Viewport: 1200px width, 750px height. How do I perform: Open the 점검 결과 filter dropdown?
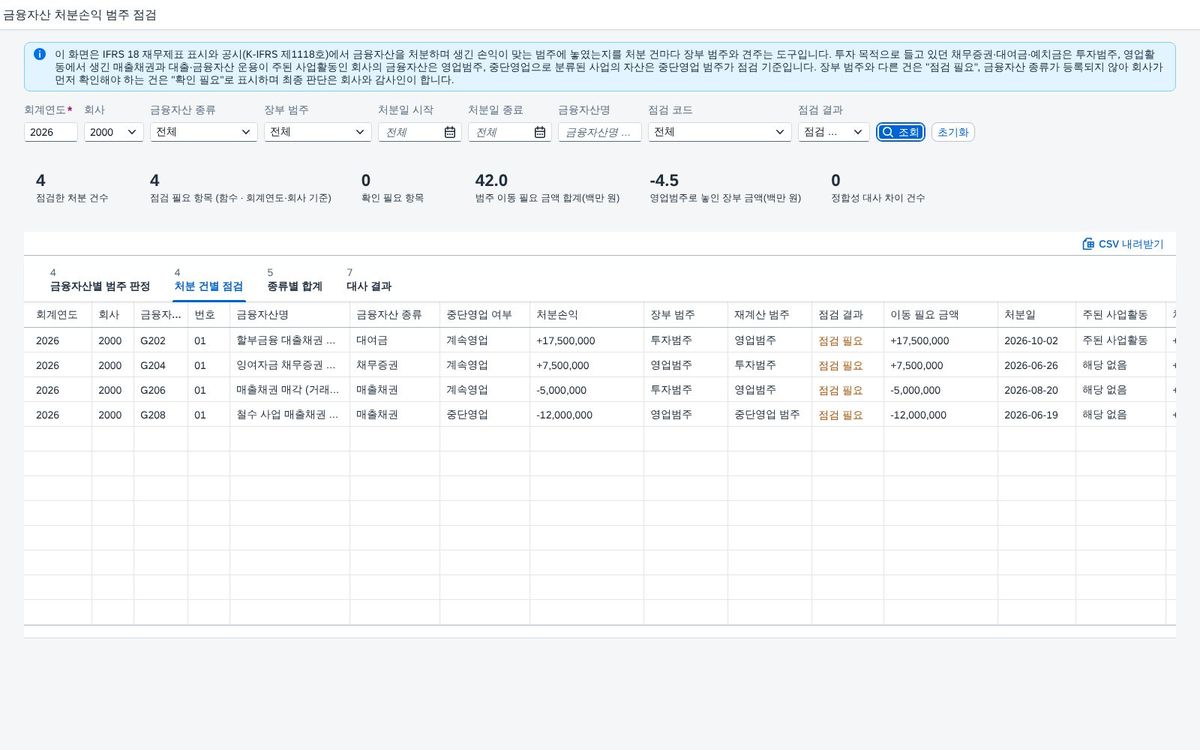pyautogui.click(x=833, y=132)
